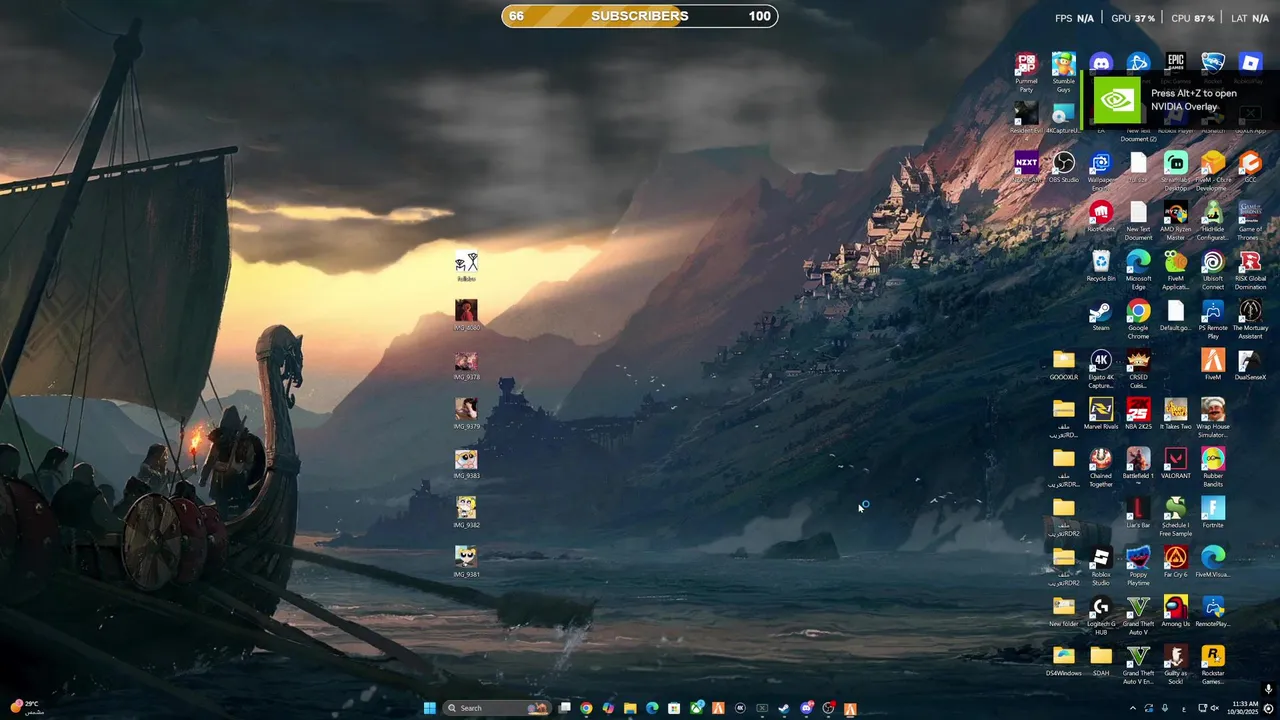Viewport: 1280px width, 720px height.
Task: Open the GOOOXLR folder
Action: [x=1063, y=364]
